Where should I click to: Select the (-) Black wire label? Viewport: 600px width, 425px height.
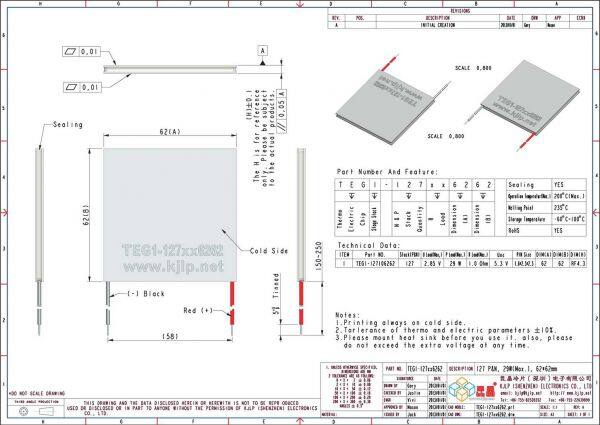click(144, 294)
